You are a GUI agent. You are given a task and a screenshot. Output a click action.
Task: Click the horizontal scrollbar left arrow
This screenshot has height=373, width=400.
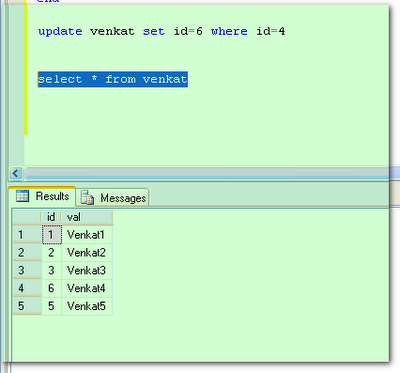(16, 173)
